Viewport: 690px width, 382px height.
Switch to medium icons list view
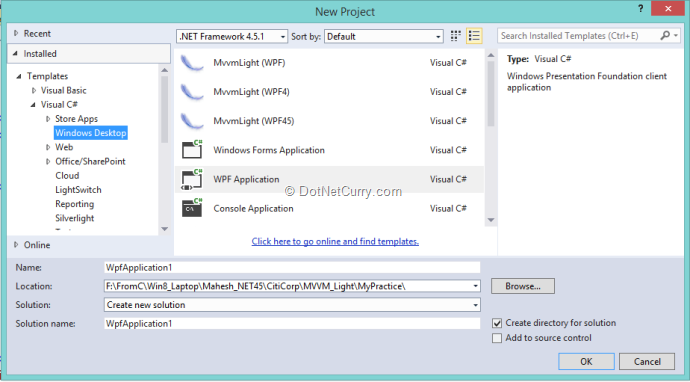(x=474, y=36)
